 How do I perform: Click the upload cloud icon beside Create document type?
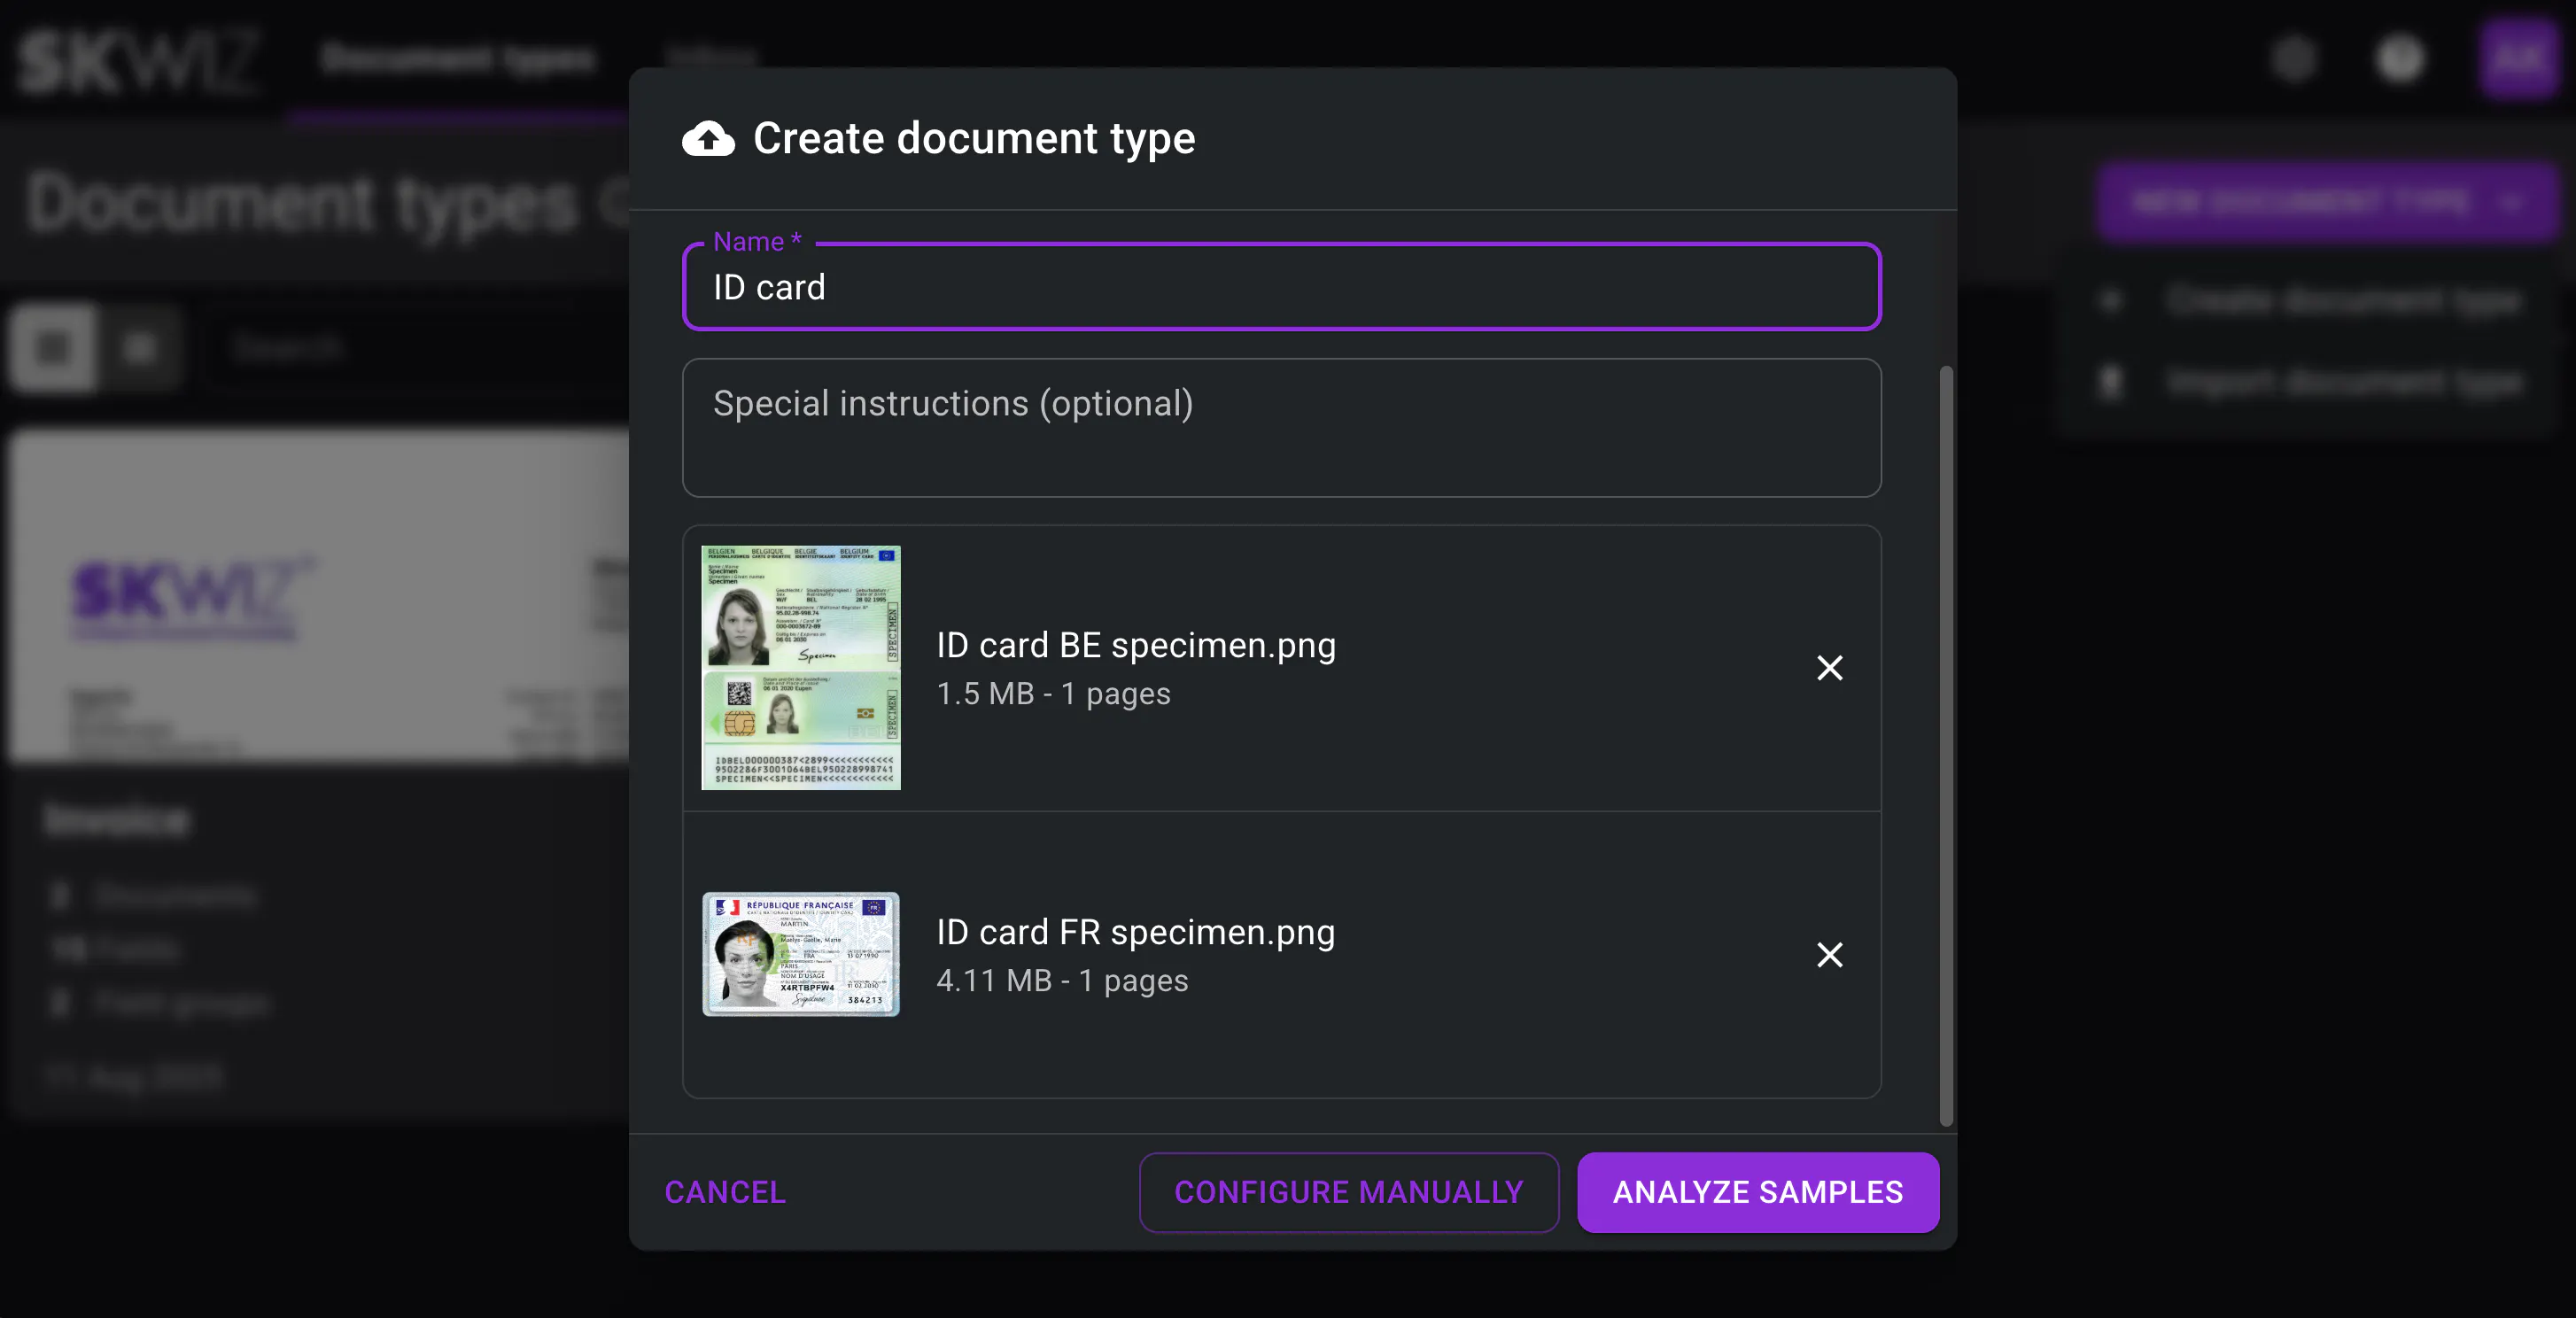(x=706, y=138)
